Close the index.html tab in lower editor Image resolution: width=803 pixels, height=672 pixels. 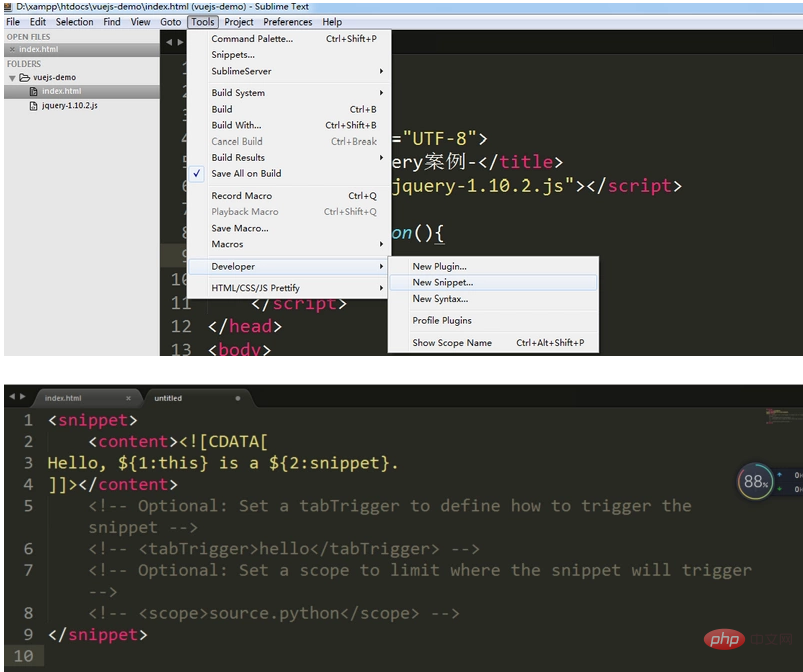coord(128,398)
